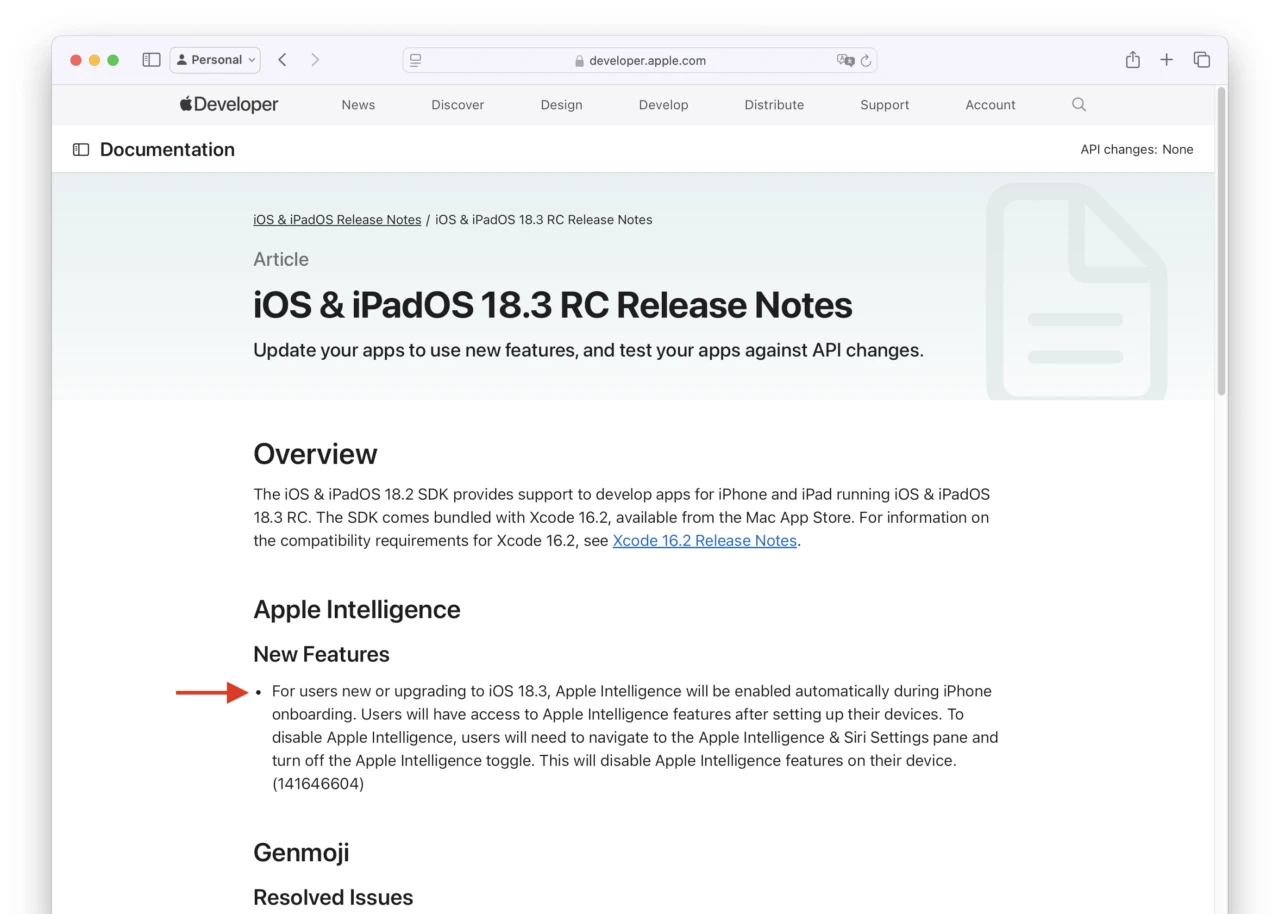Reload the current page
Screen dimensions: 1280x914
pyautogui.click(x=866, y=60)
